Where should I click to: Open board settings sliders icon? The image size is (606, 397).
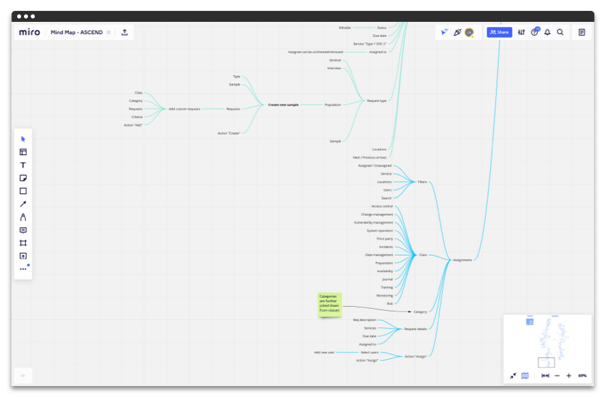[x=521, y=32]
